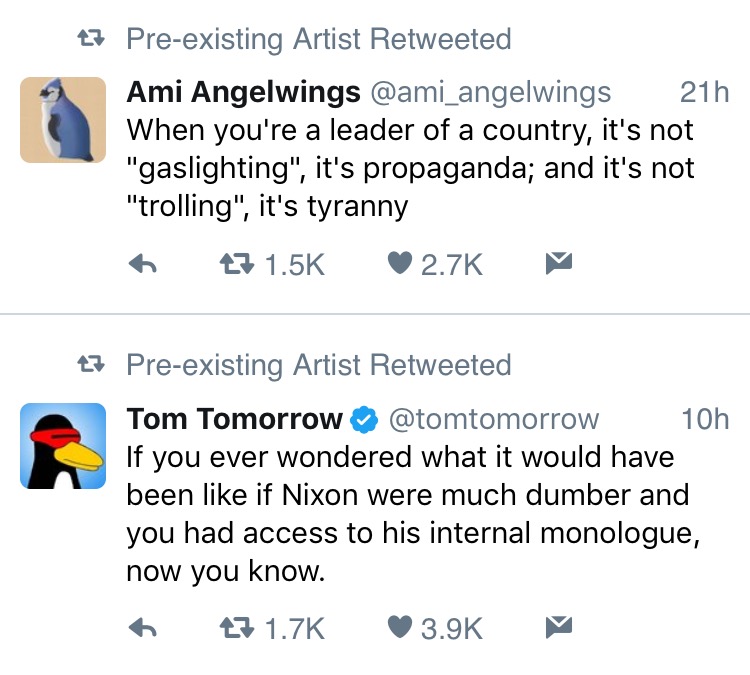Visit the @ami_angelwings handle
This screenshot has height=675, width=750.
(491, 92)
